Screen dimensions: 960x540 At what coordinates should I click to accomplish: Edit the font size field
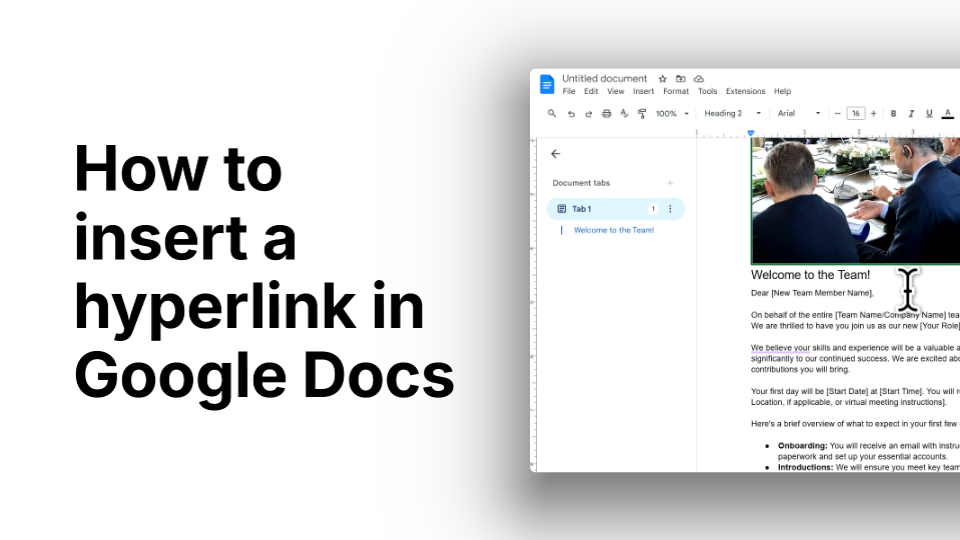click(856, 113)
